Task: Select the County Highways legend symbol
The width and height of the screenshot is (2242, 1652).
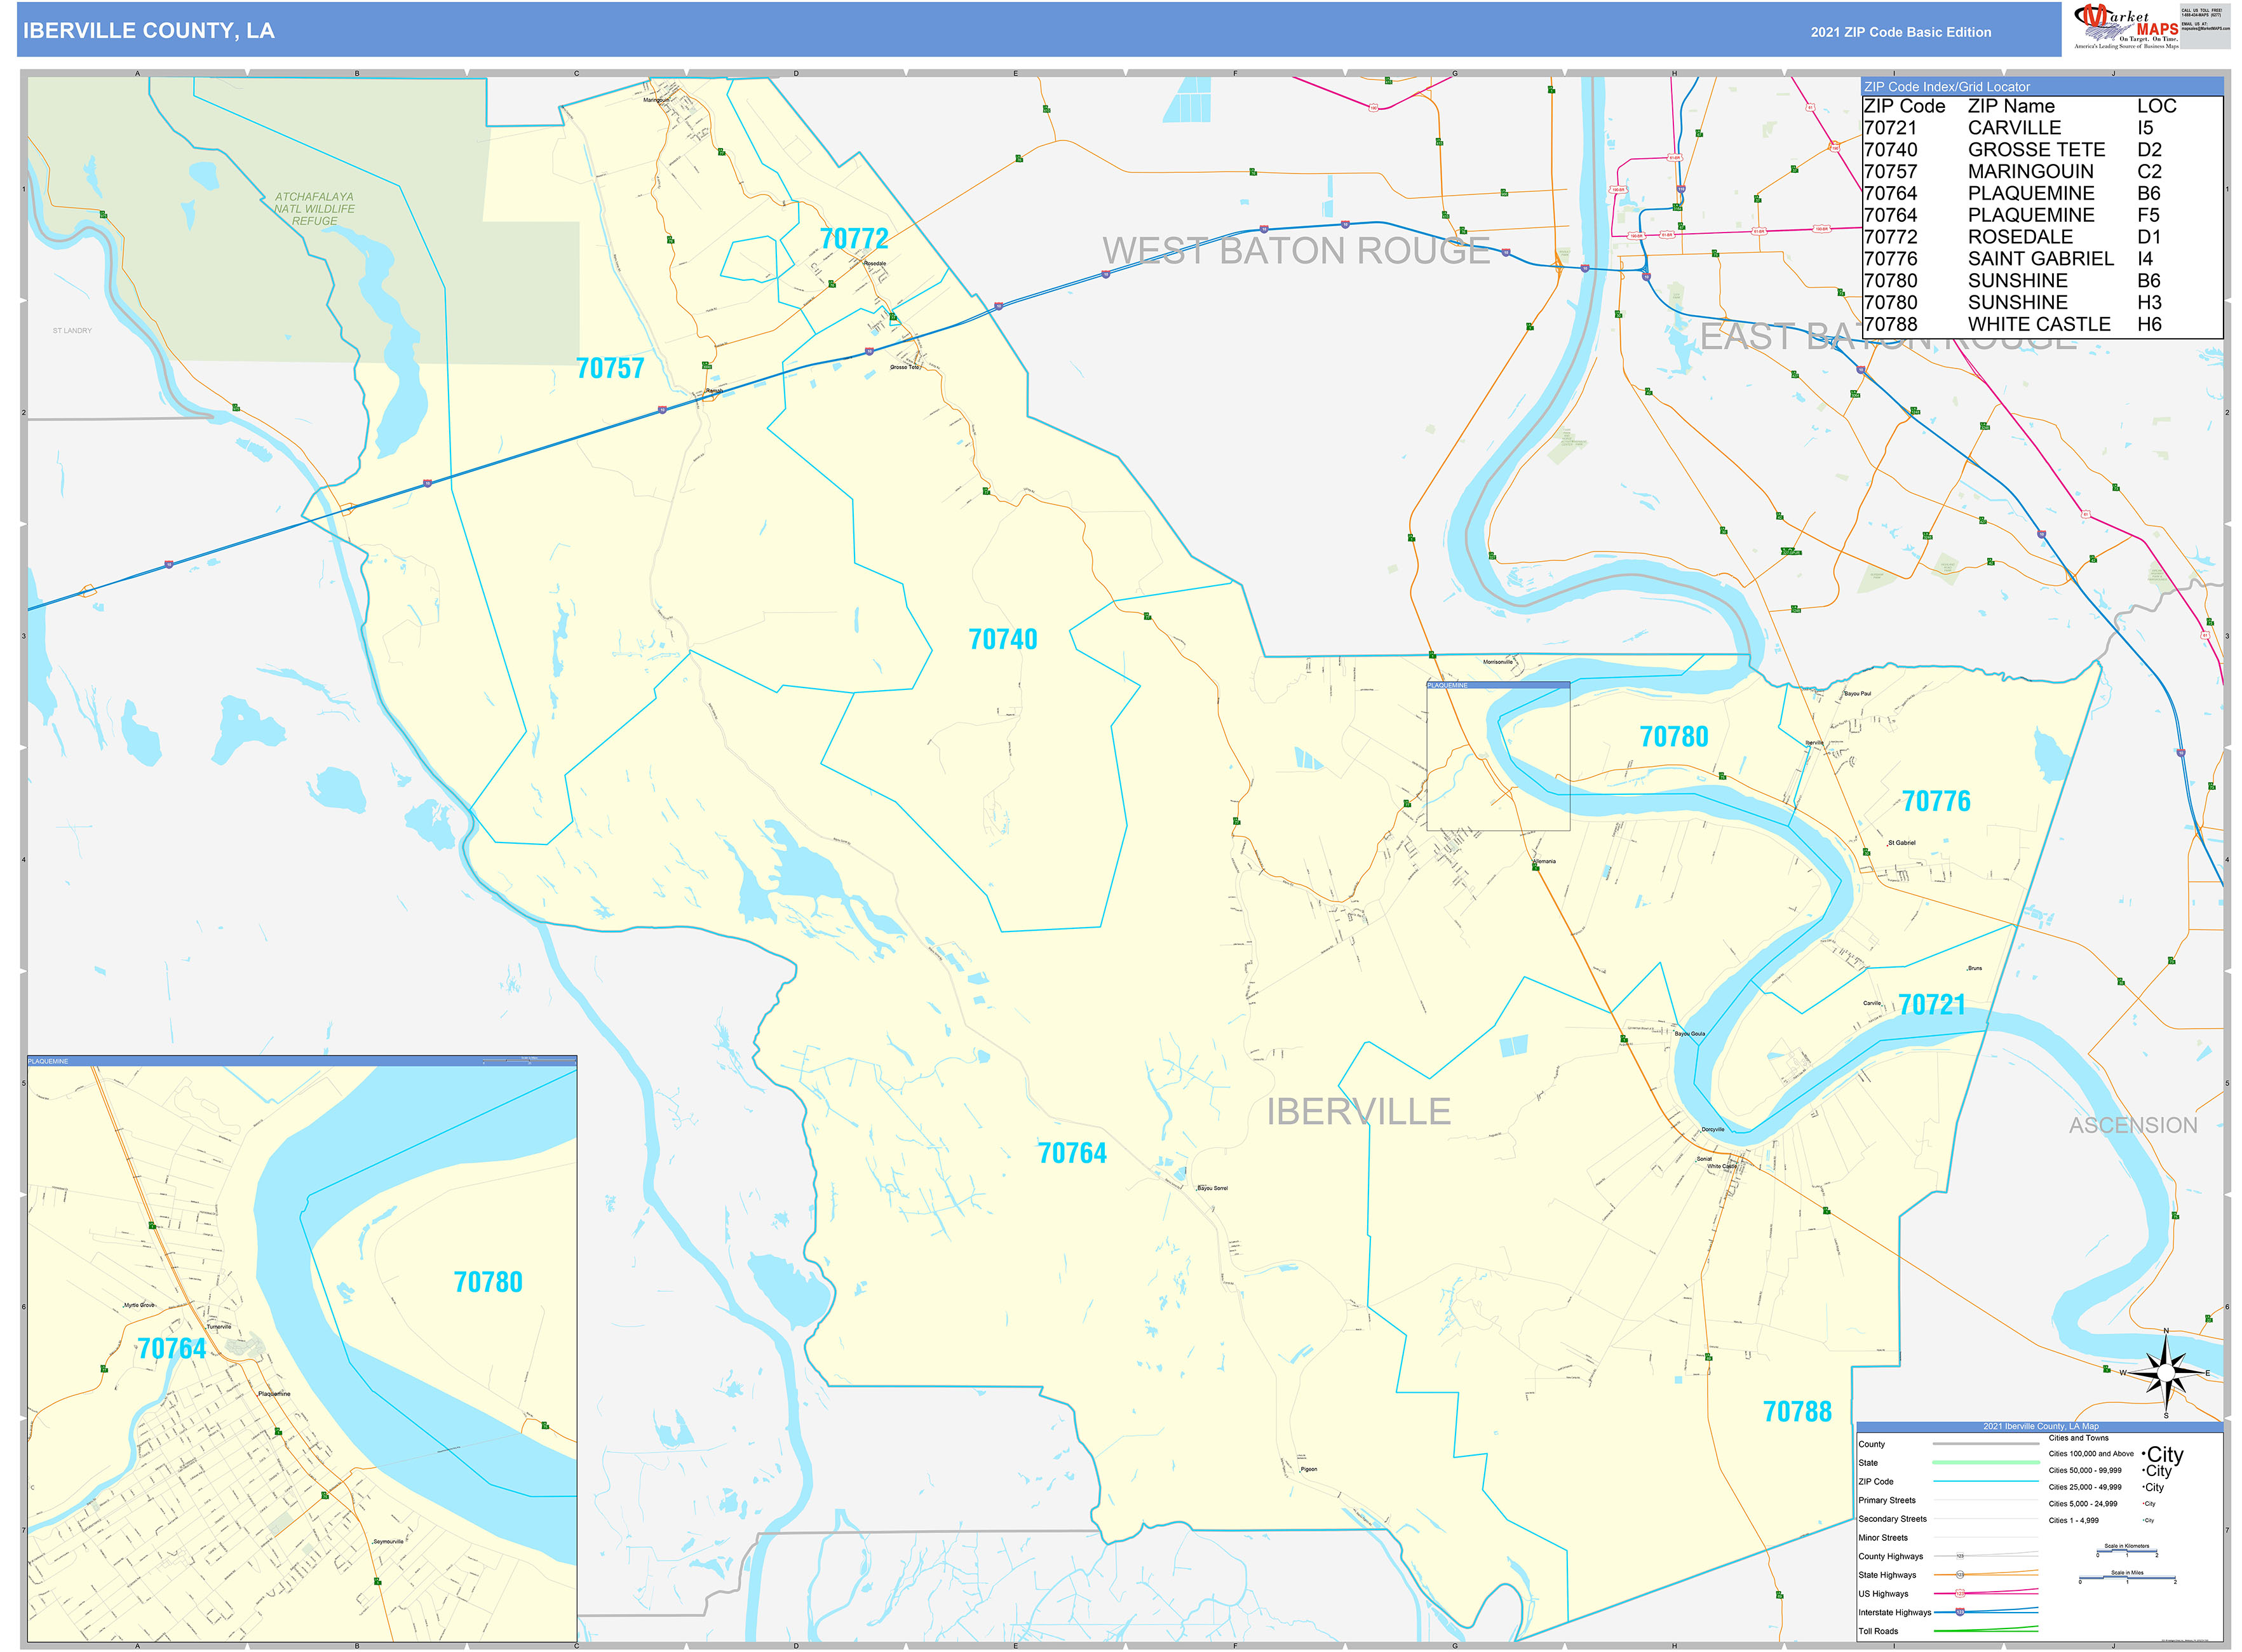Action: [1961, 1556]
